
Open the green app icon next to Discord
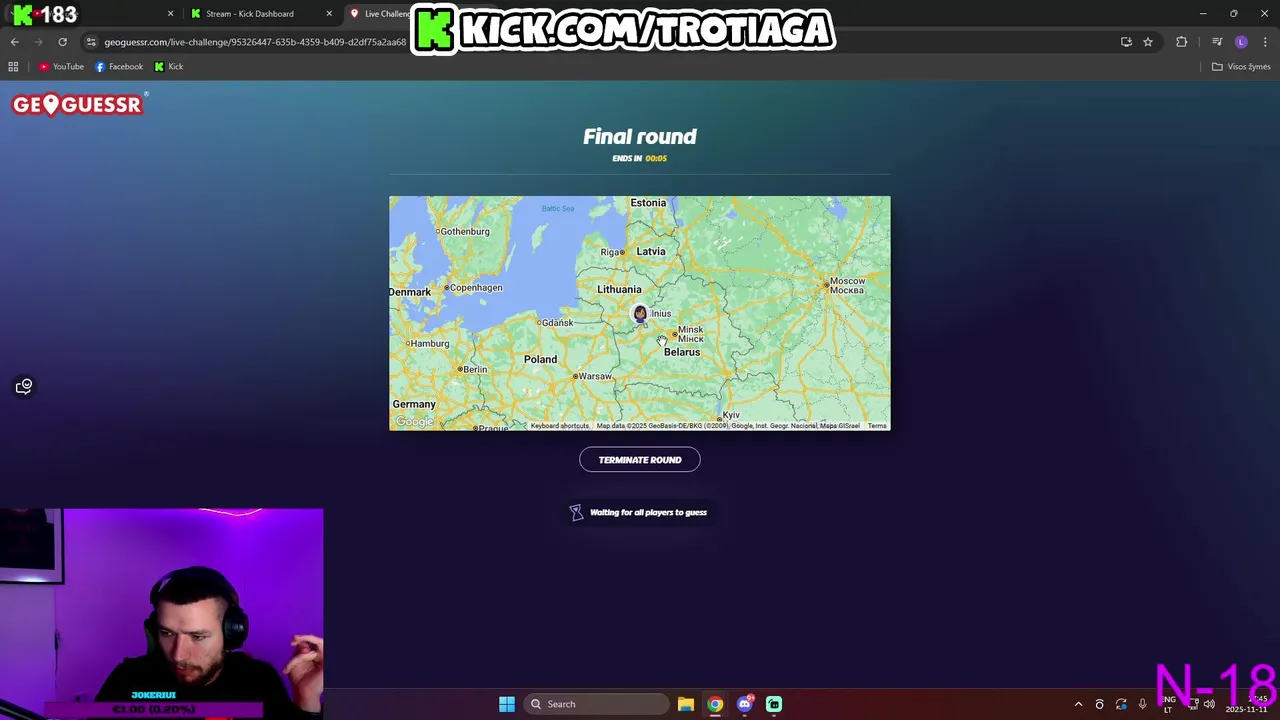click(774, 704)
